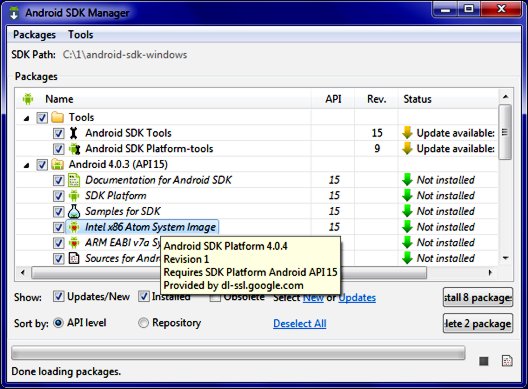Toggle the Updates/New show checkbox
This screenshot has width=528, height=389.
tap(59, 297)
